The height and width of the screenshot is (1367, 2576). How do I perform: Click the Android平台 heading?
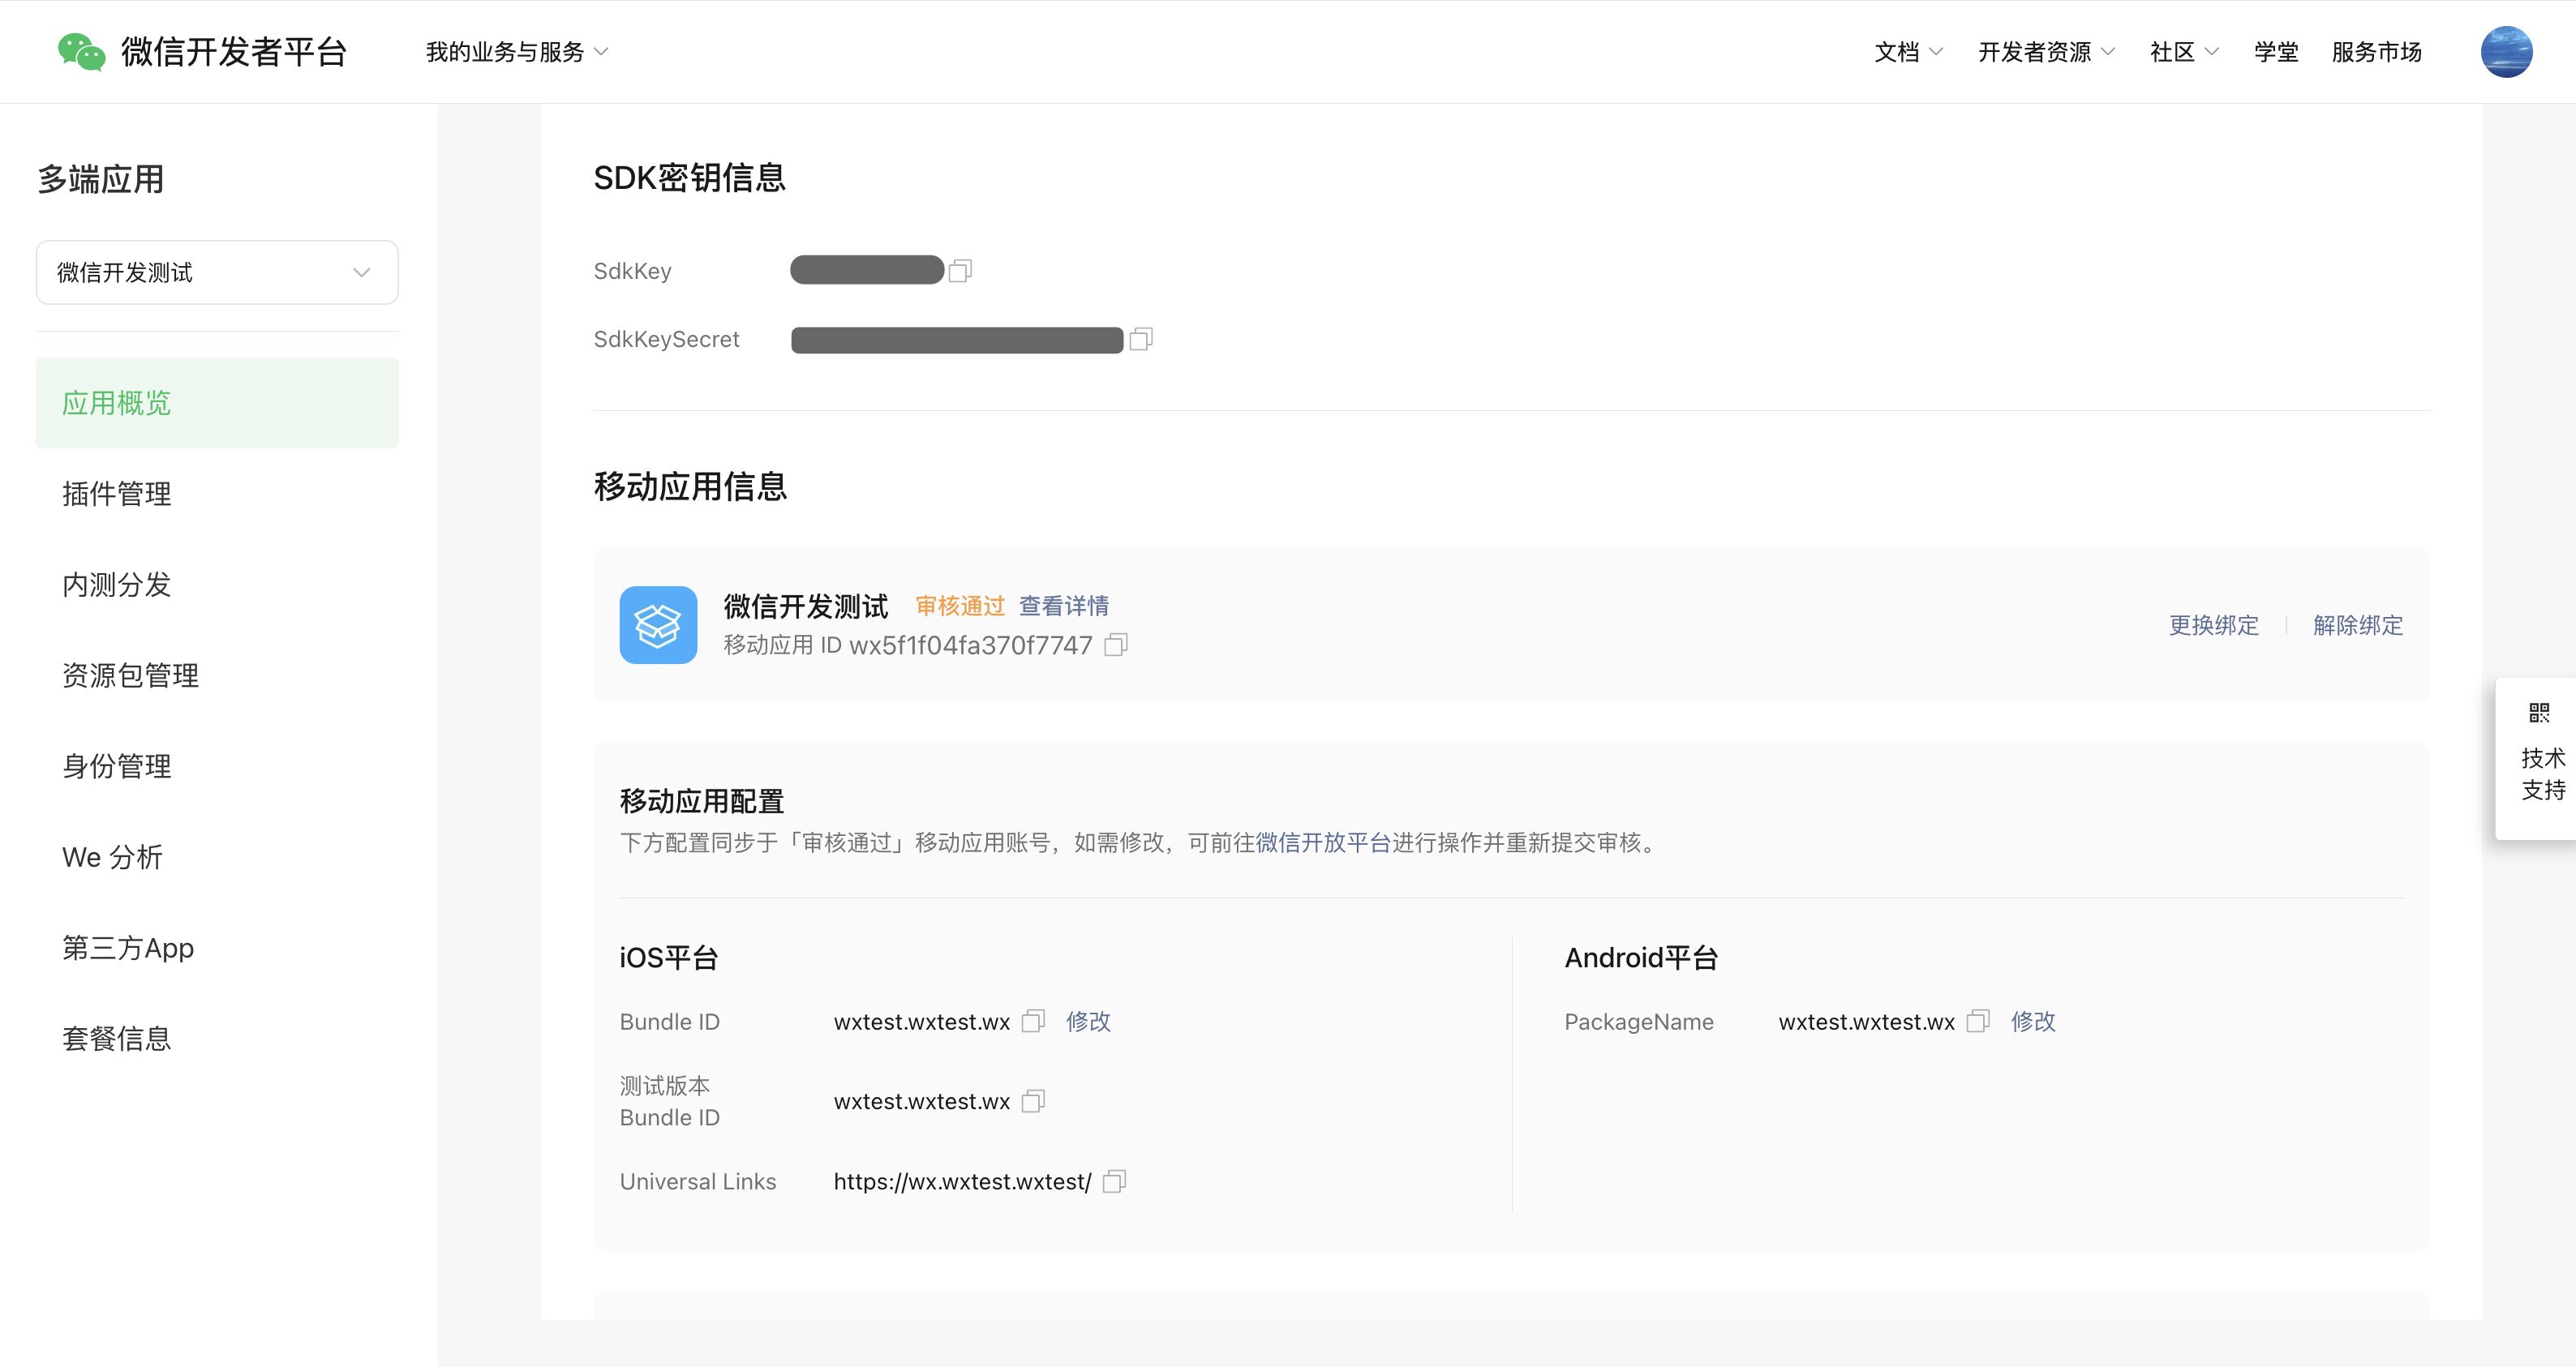click(1641, 958)
